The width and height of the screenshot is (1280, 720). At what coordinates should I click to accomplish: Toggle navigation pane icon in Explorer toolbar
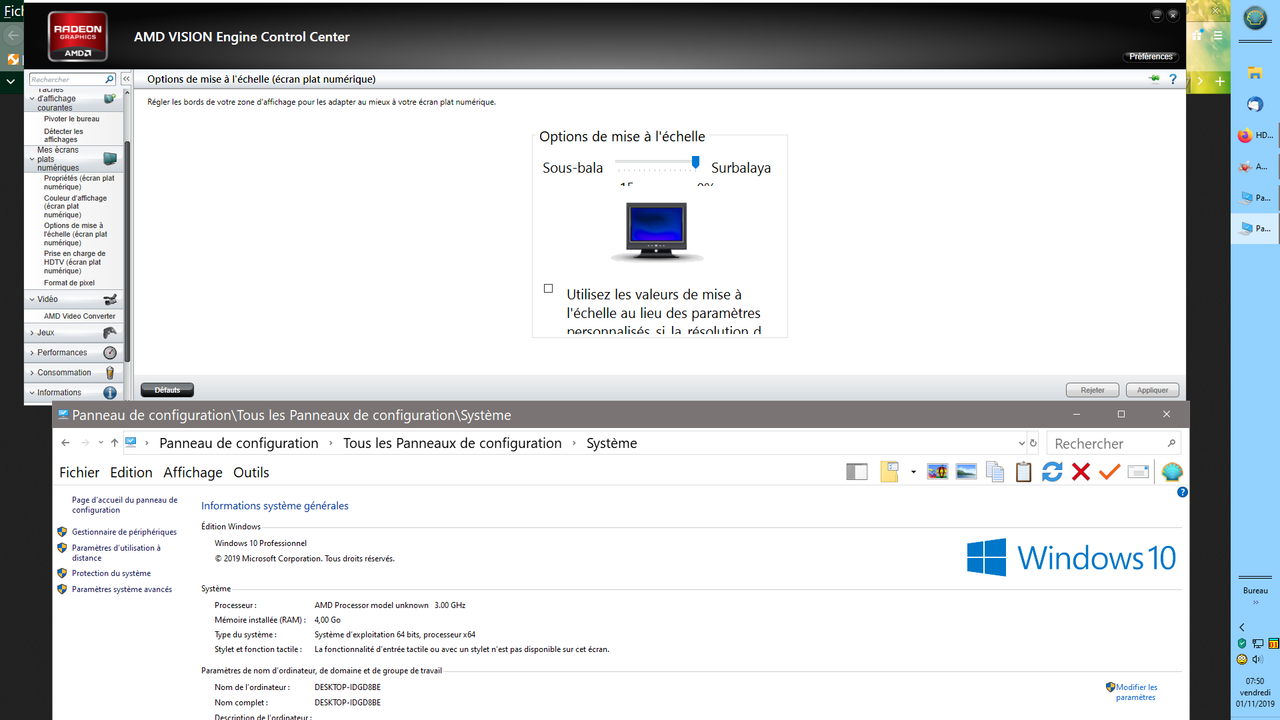coord(857,472)
